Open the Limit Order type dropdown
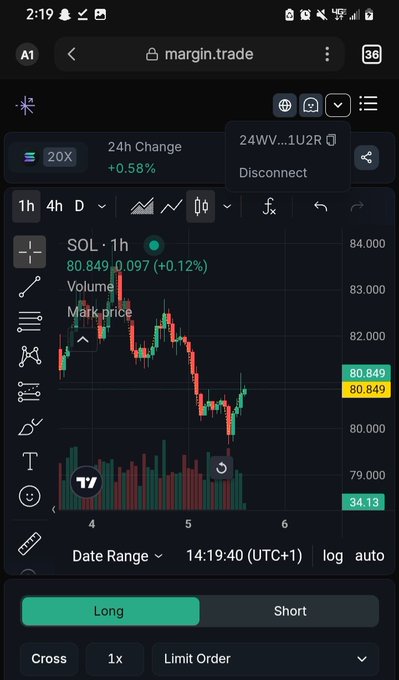Screen dimensions: 399x680 tap(265, 659)
